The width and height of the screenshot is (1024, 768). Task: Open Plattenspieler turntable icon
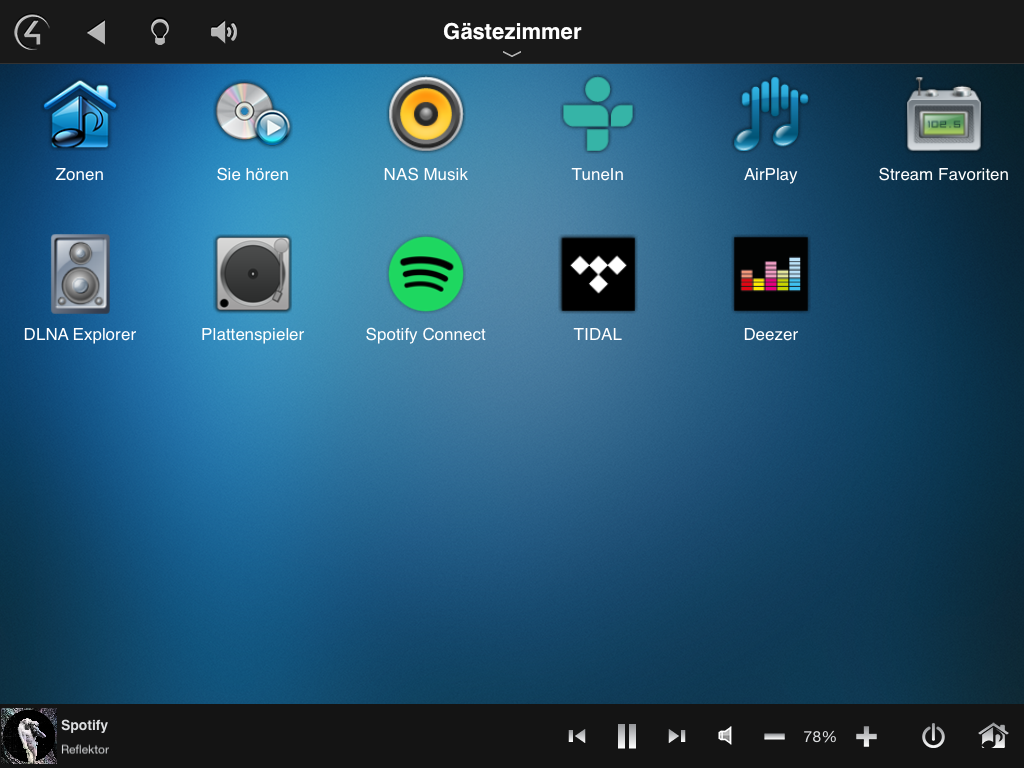pyautogui.click(x=253, y=274)
